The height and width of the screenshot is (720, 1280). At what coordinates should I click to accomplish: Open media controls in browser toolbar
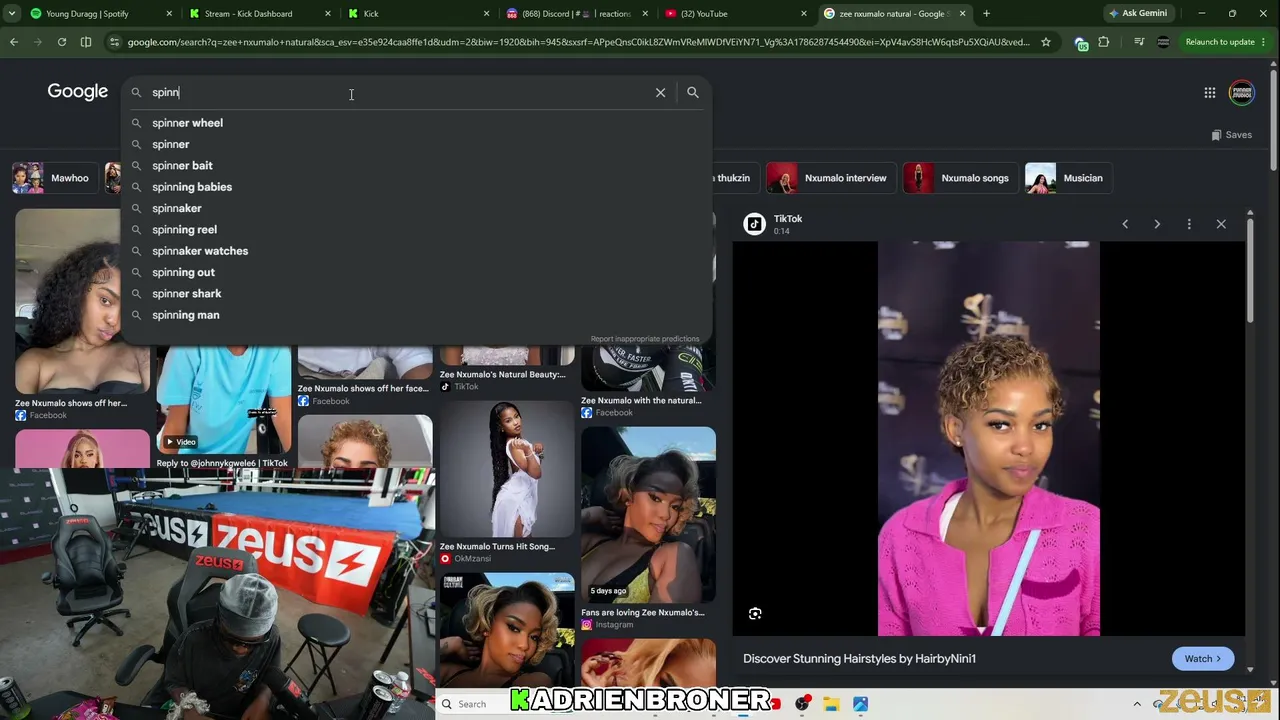(1139, 42)
